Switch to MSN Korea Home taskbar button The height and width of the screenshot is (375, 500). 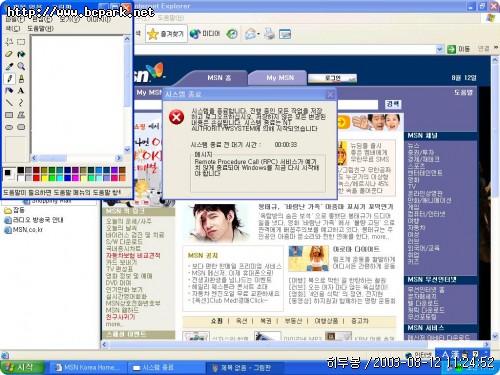pos(87,368)
